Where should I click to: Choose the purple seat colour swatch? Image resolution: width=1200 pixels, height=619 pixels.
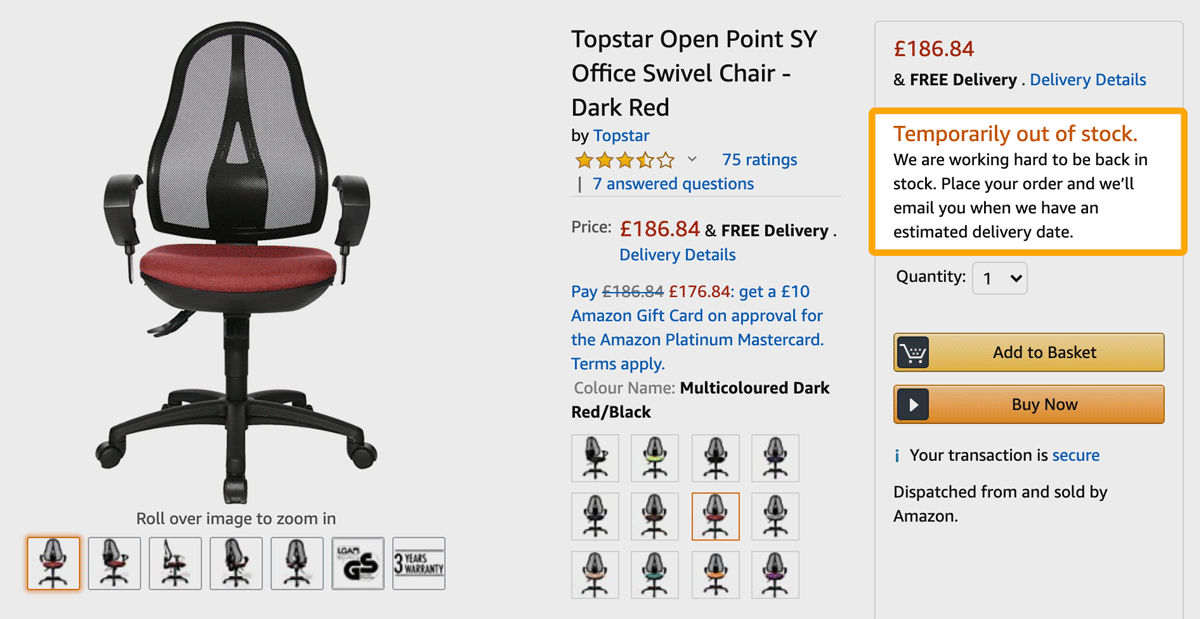tap(775, 576)
